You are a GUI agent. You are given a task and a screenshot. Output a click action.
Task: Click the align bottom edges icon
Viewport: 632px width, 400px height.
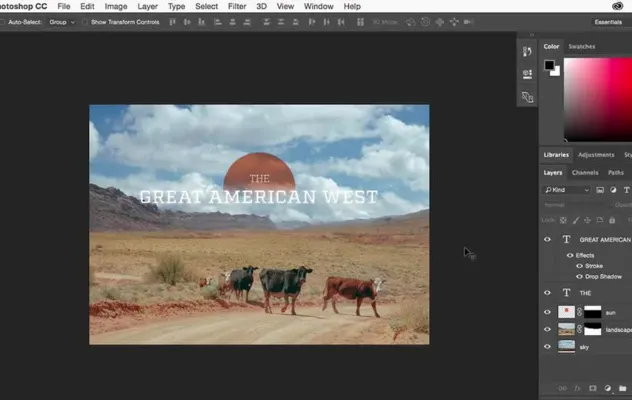[x=202, y=22]
